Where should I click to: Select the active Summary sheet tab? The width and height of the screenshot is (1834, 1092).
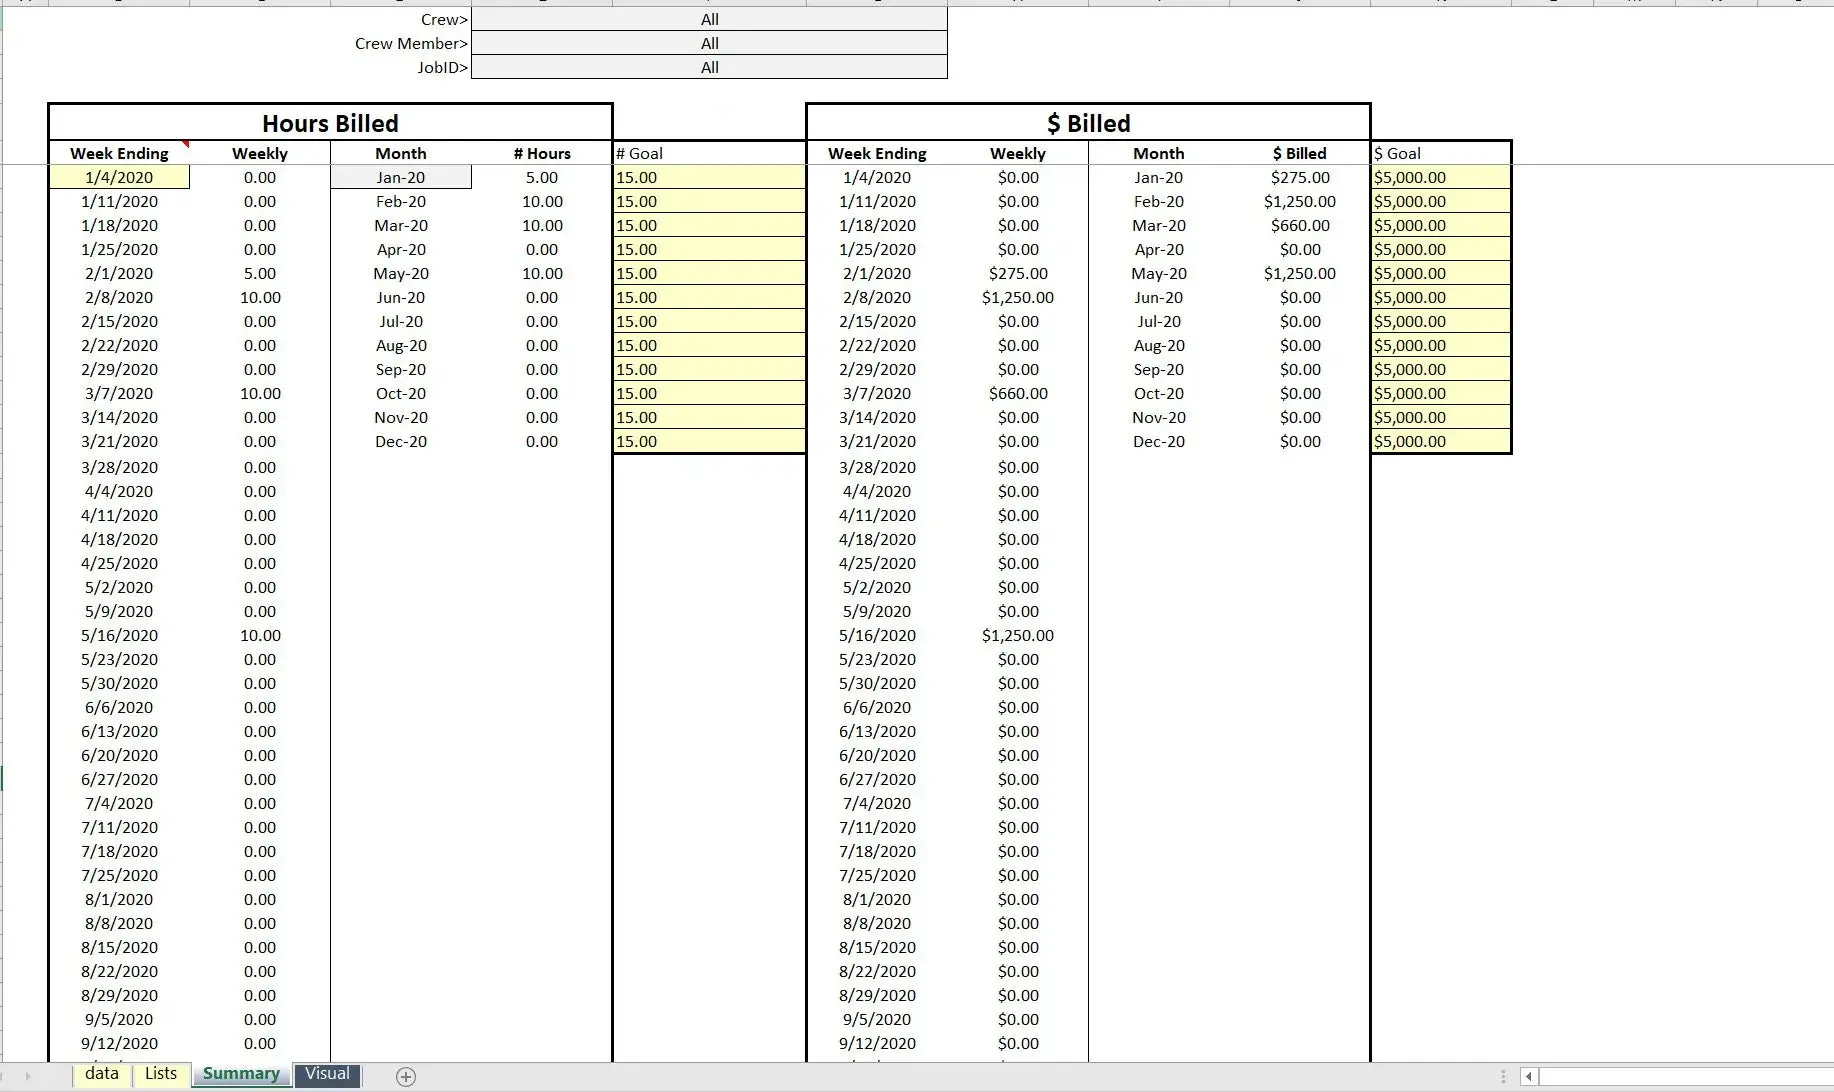click(240, 1072)
